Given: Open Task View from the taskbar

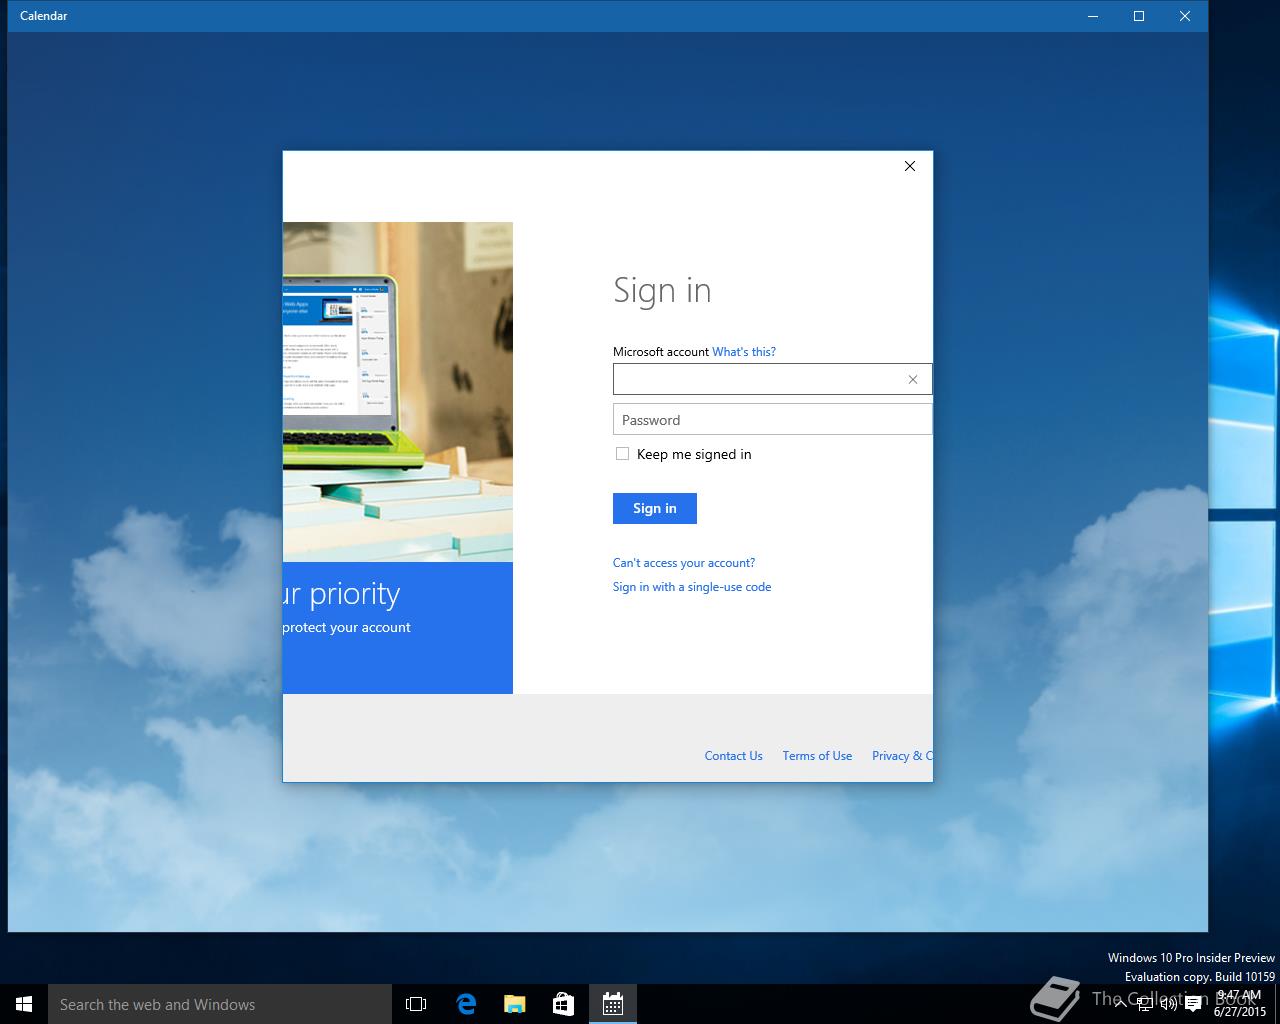Looking at the screenshot, I should (x=416, y=1004).
